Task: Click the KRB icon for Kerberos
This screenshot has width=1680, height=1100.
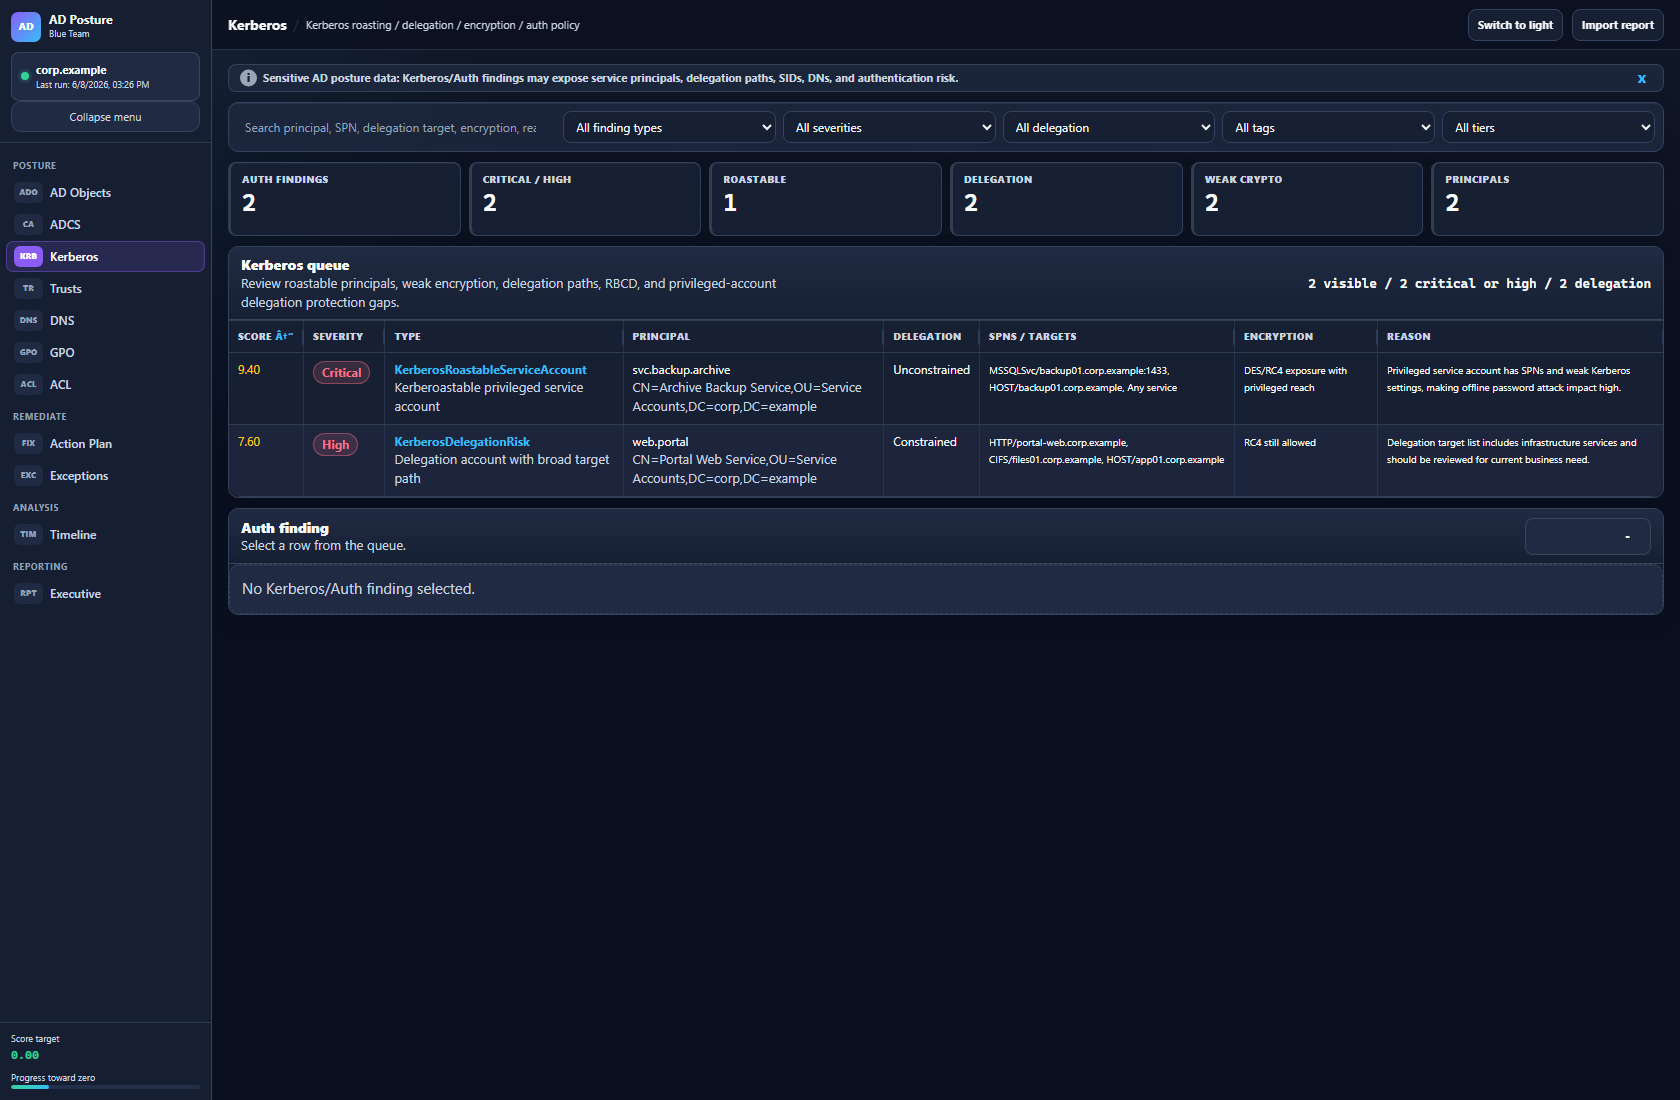Action: coord(28,257)
